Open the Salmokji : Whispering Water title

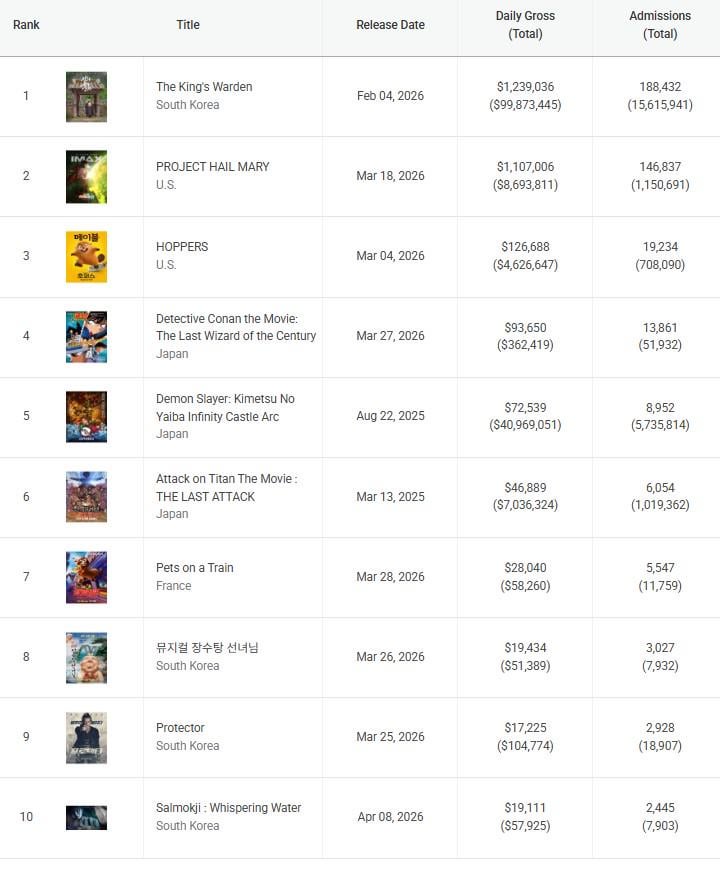pyautogui.click(x=228, y=808)
